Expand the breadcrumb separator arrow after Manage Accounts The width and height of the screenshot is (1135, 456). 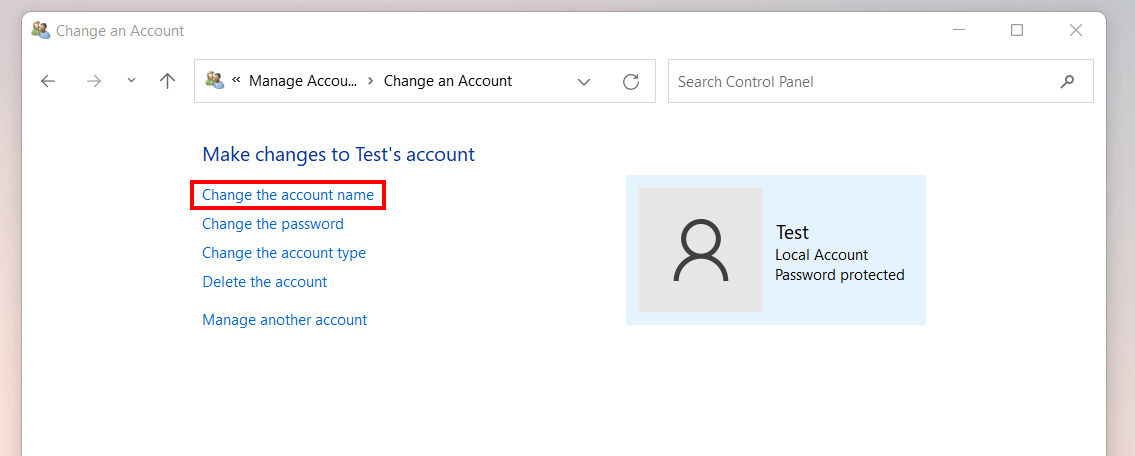tap(371, 81)
